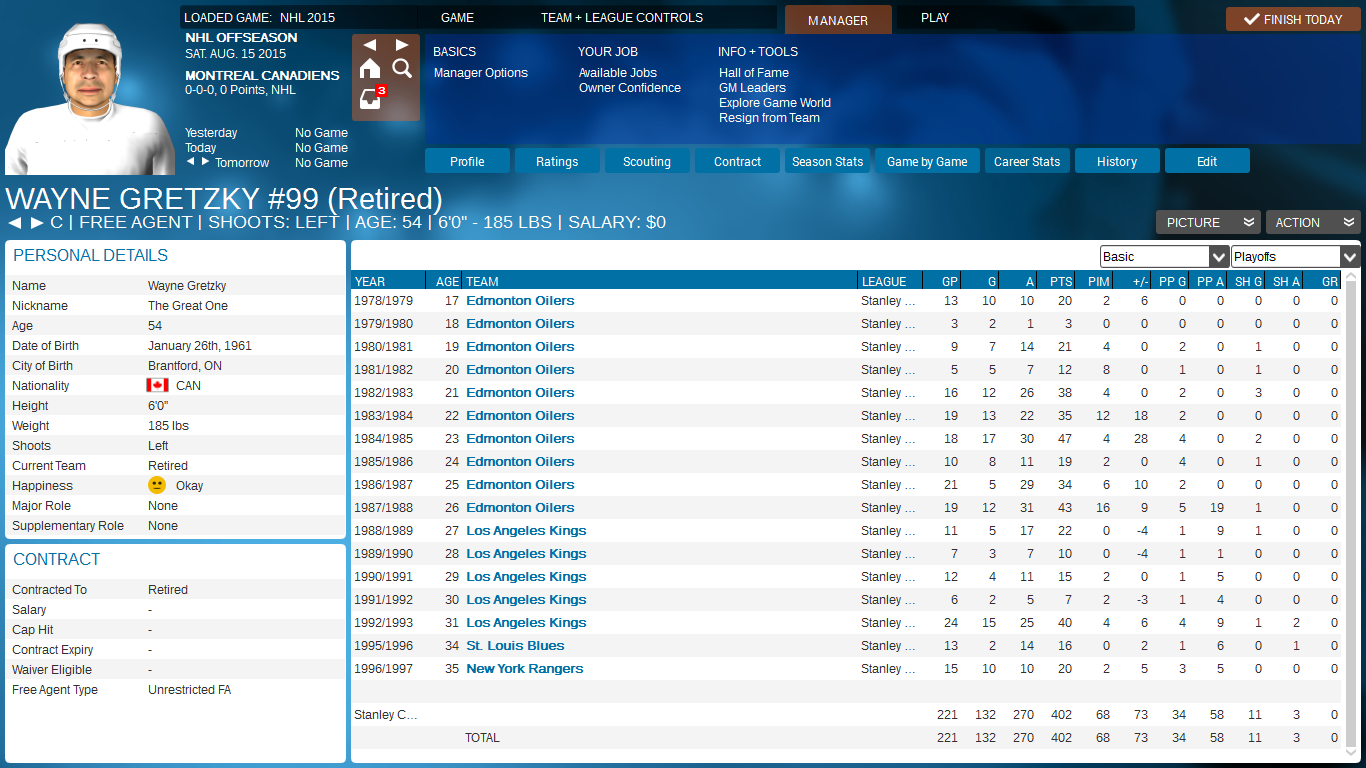The height and width of the screenshot is (768, 1366).
Task: Click the Canadian flag next to CAN
Action: (x=157, y=385)
